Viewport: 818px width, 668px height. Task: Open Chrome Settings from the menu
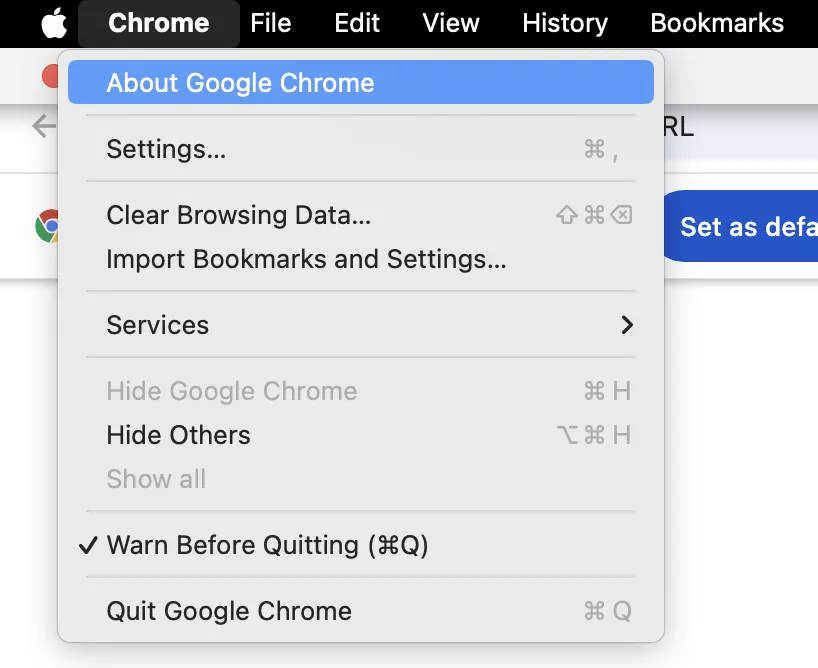tap(166, 149)
